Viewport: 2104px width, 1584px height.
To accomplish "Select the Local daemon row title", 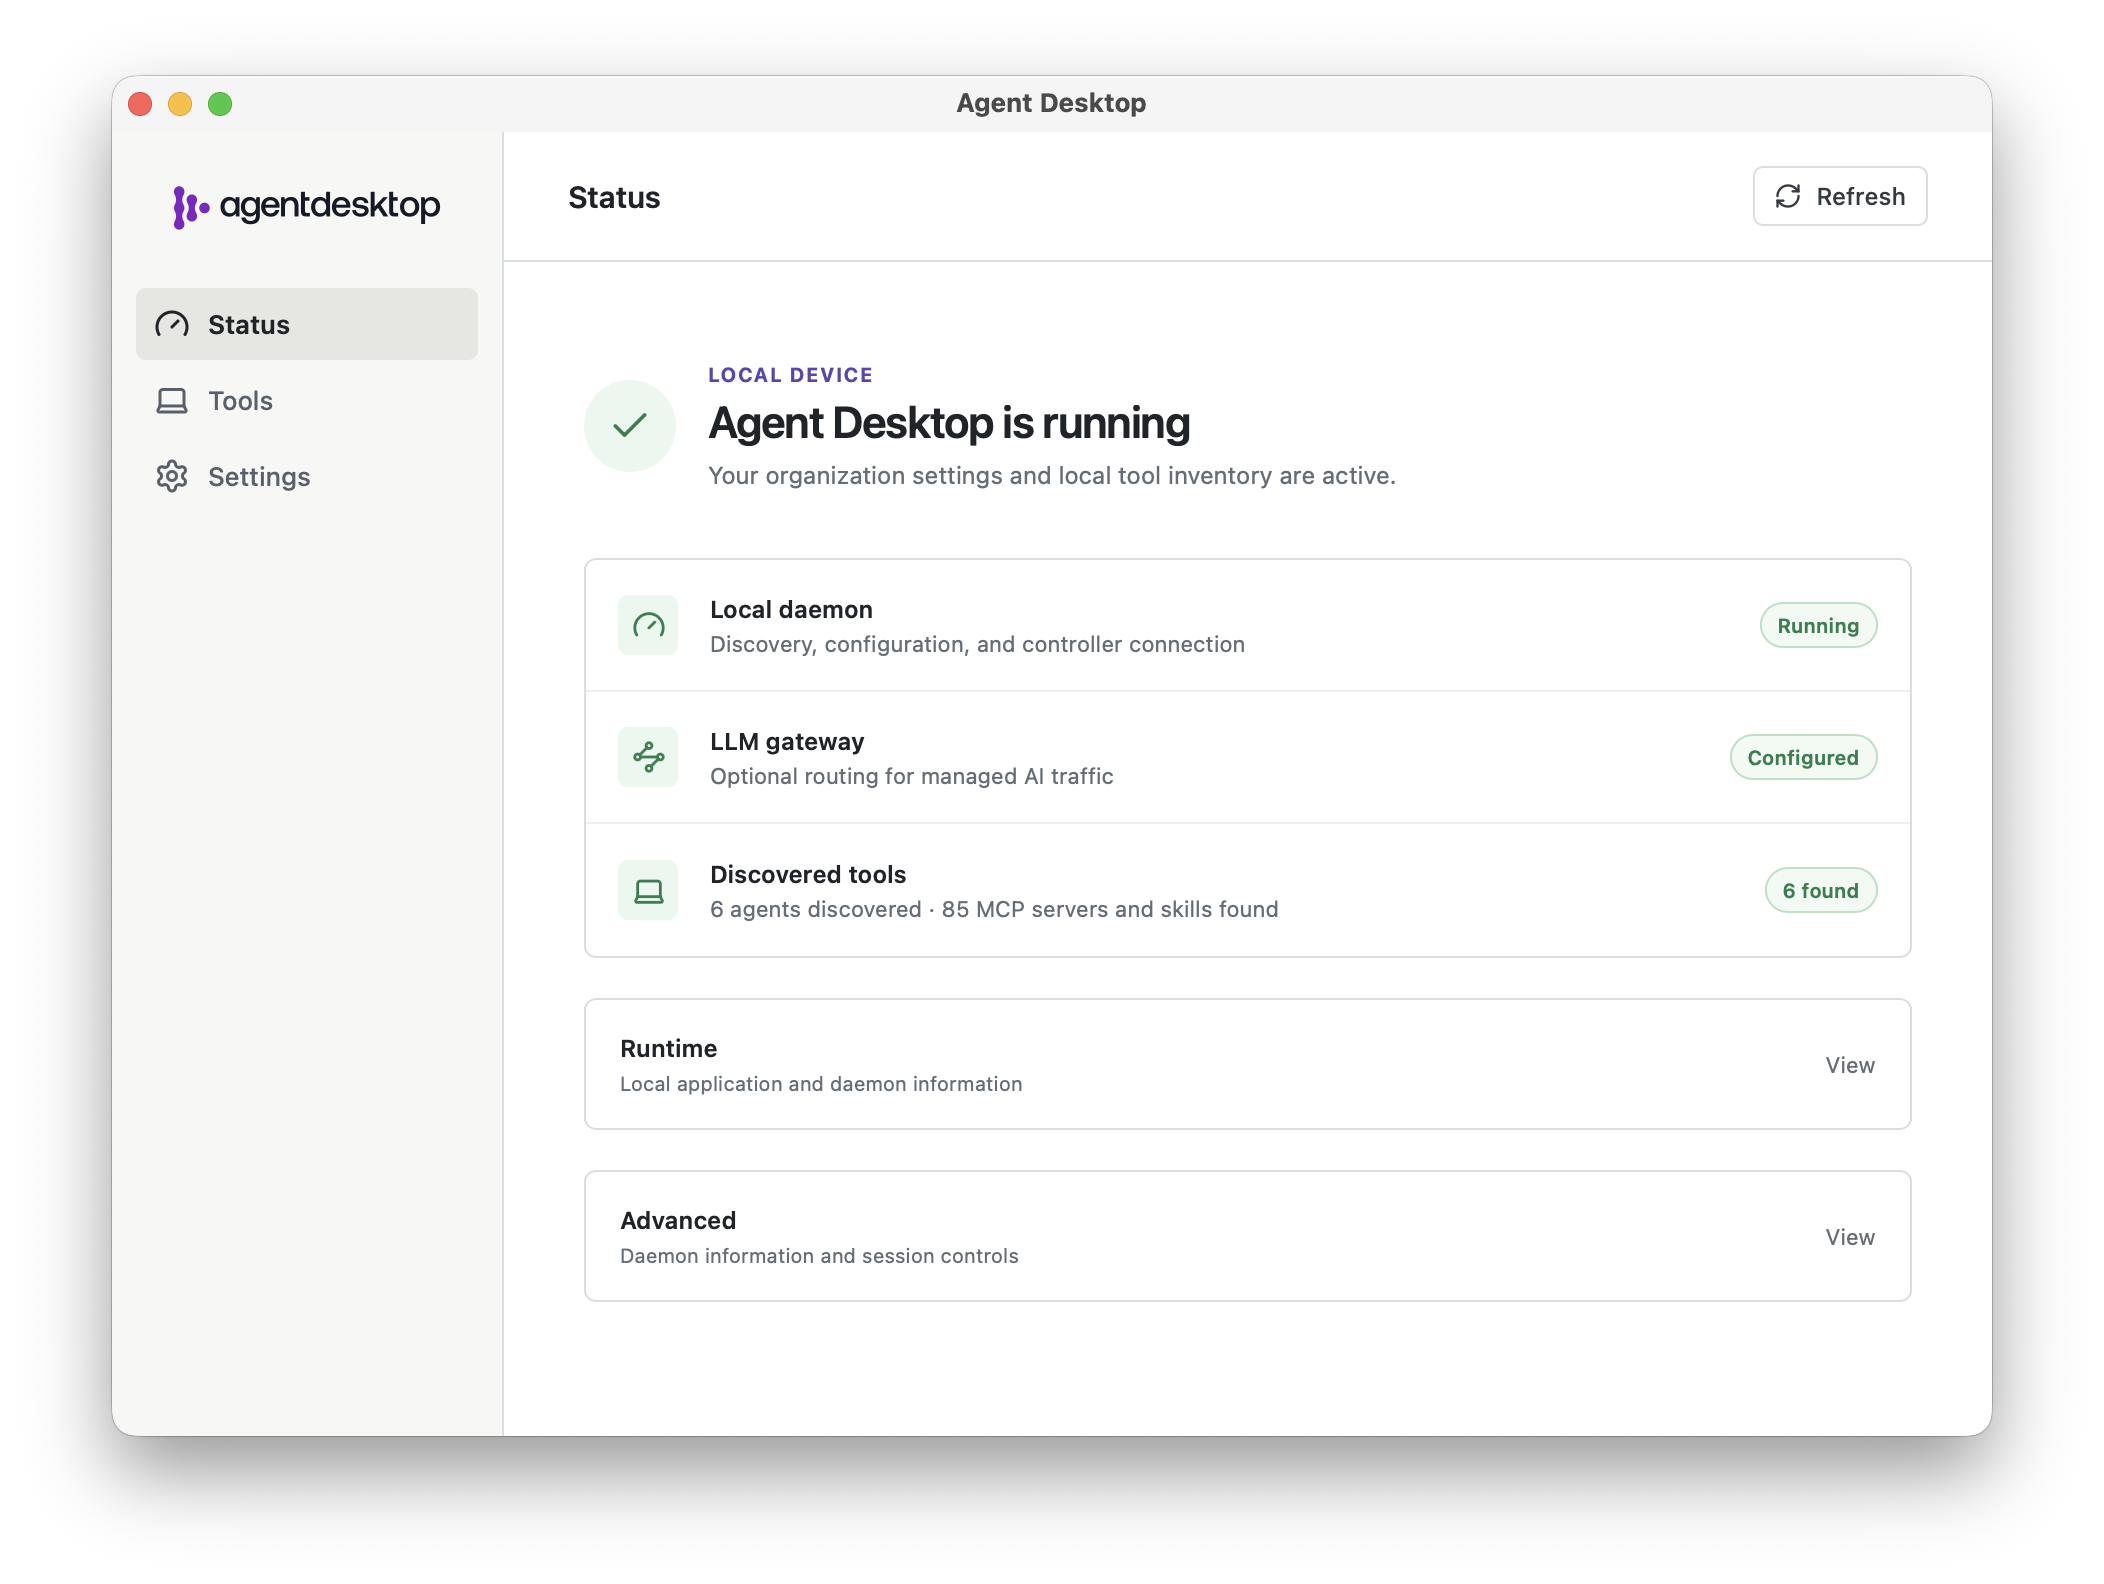I will coord(791,610).
